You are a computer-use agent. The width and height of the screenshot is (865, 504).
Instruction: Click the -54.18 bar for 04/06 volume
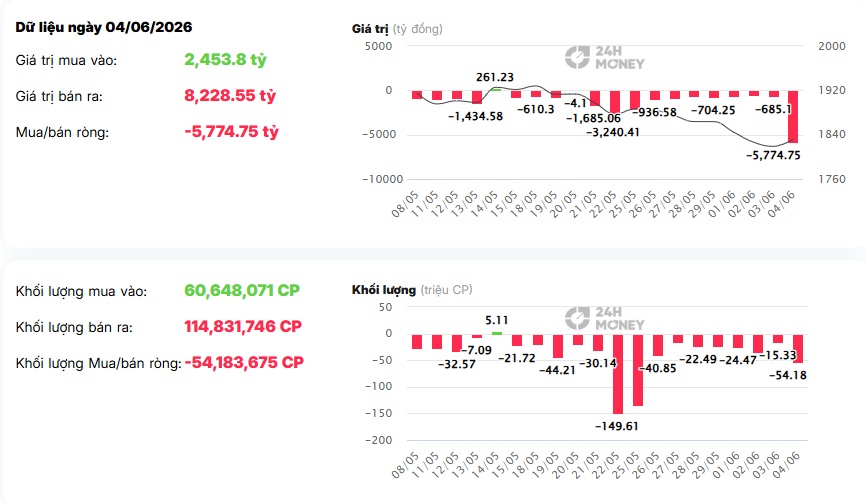798,348
